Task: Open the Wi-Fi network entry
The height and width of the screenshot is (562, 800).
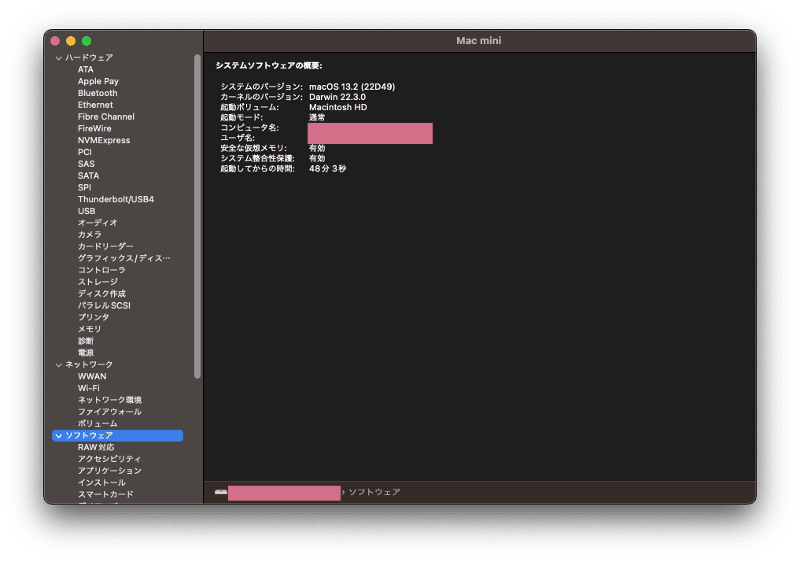Action: (88, 388)
